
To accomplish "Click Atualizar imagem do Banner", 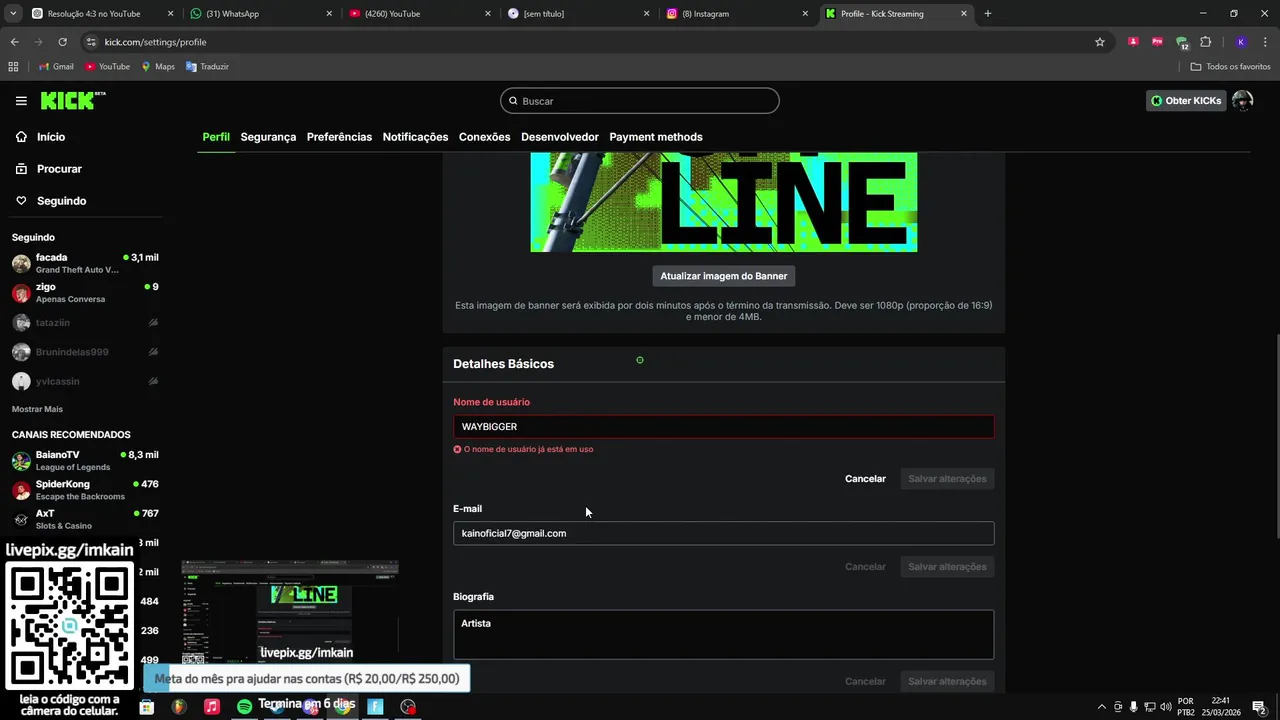I will click(724, 276).
